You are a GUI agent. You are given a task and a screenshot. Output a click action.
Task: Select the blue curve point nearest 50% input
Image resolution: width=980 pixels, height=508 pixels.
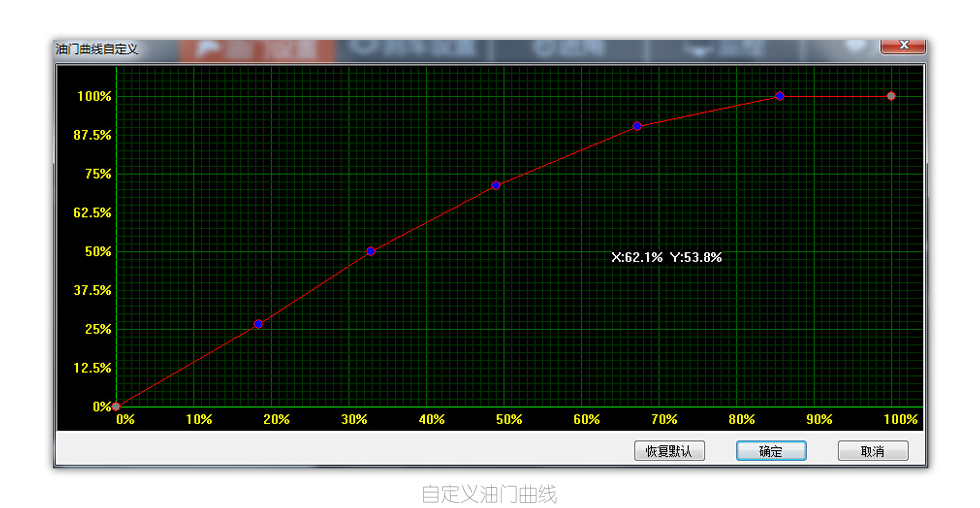(x=496, y=185)
